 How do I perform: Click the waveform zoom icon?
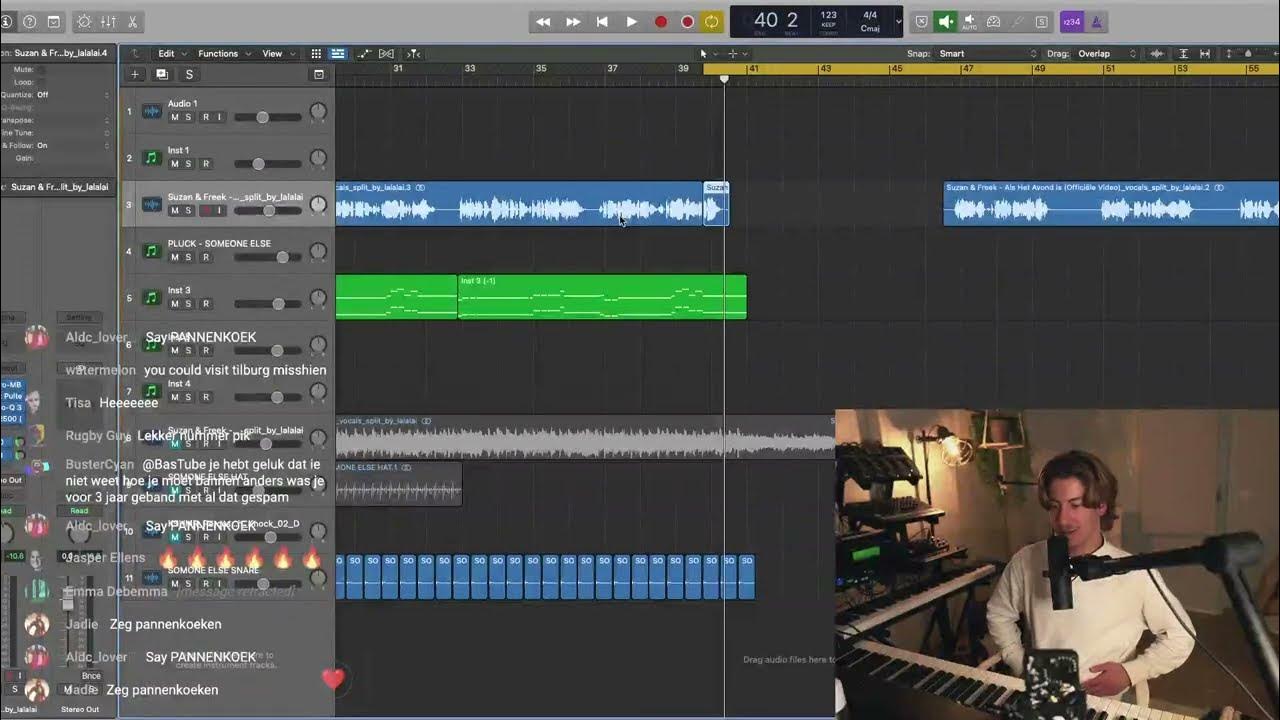pos(1157,53)
